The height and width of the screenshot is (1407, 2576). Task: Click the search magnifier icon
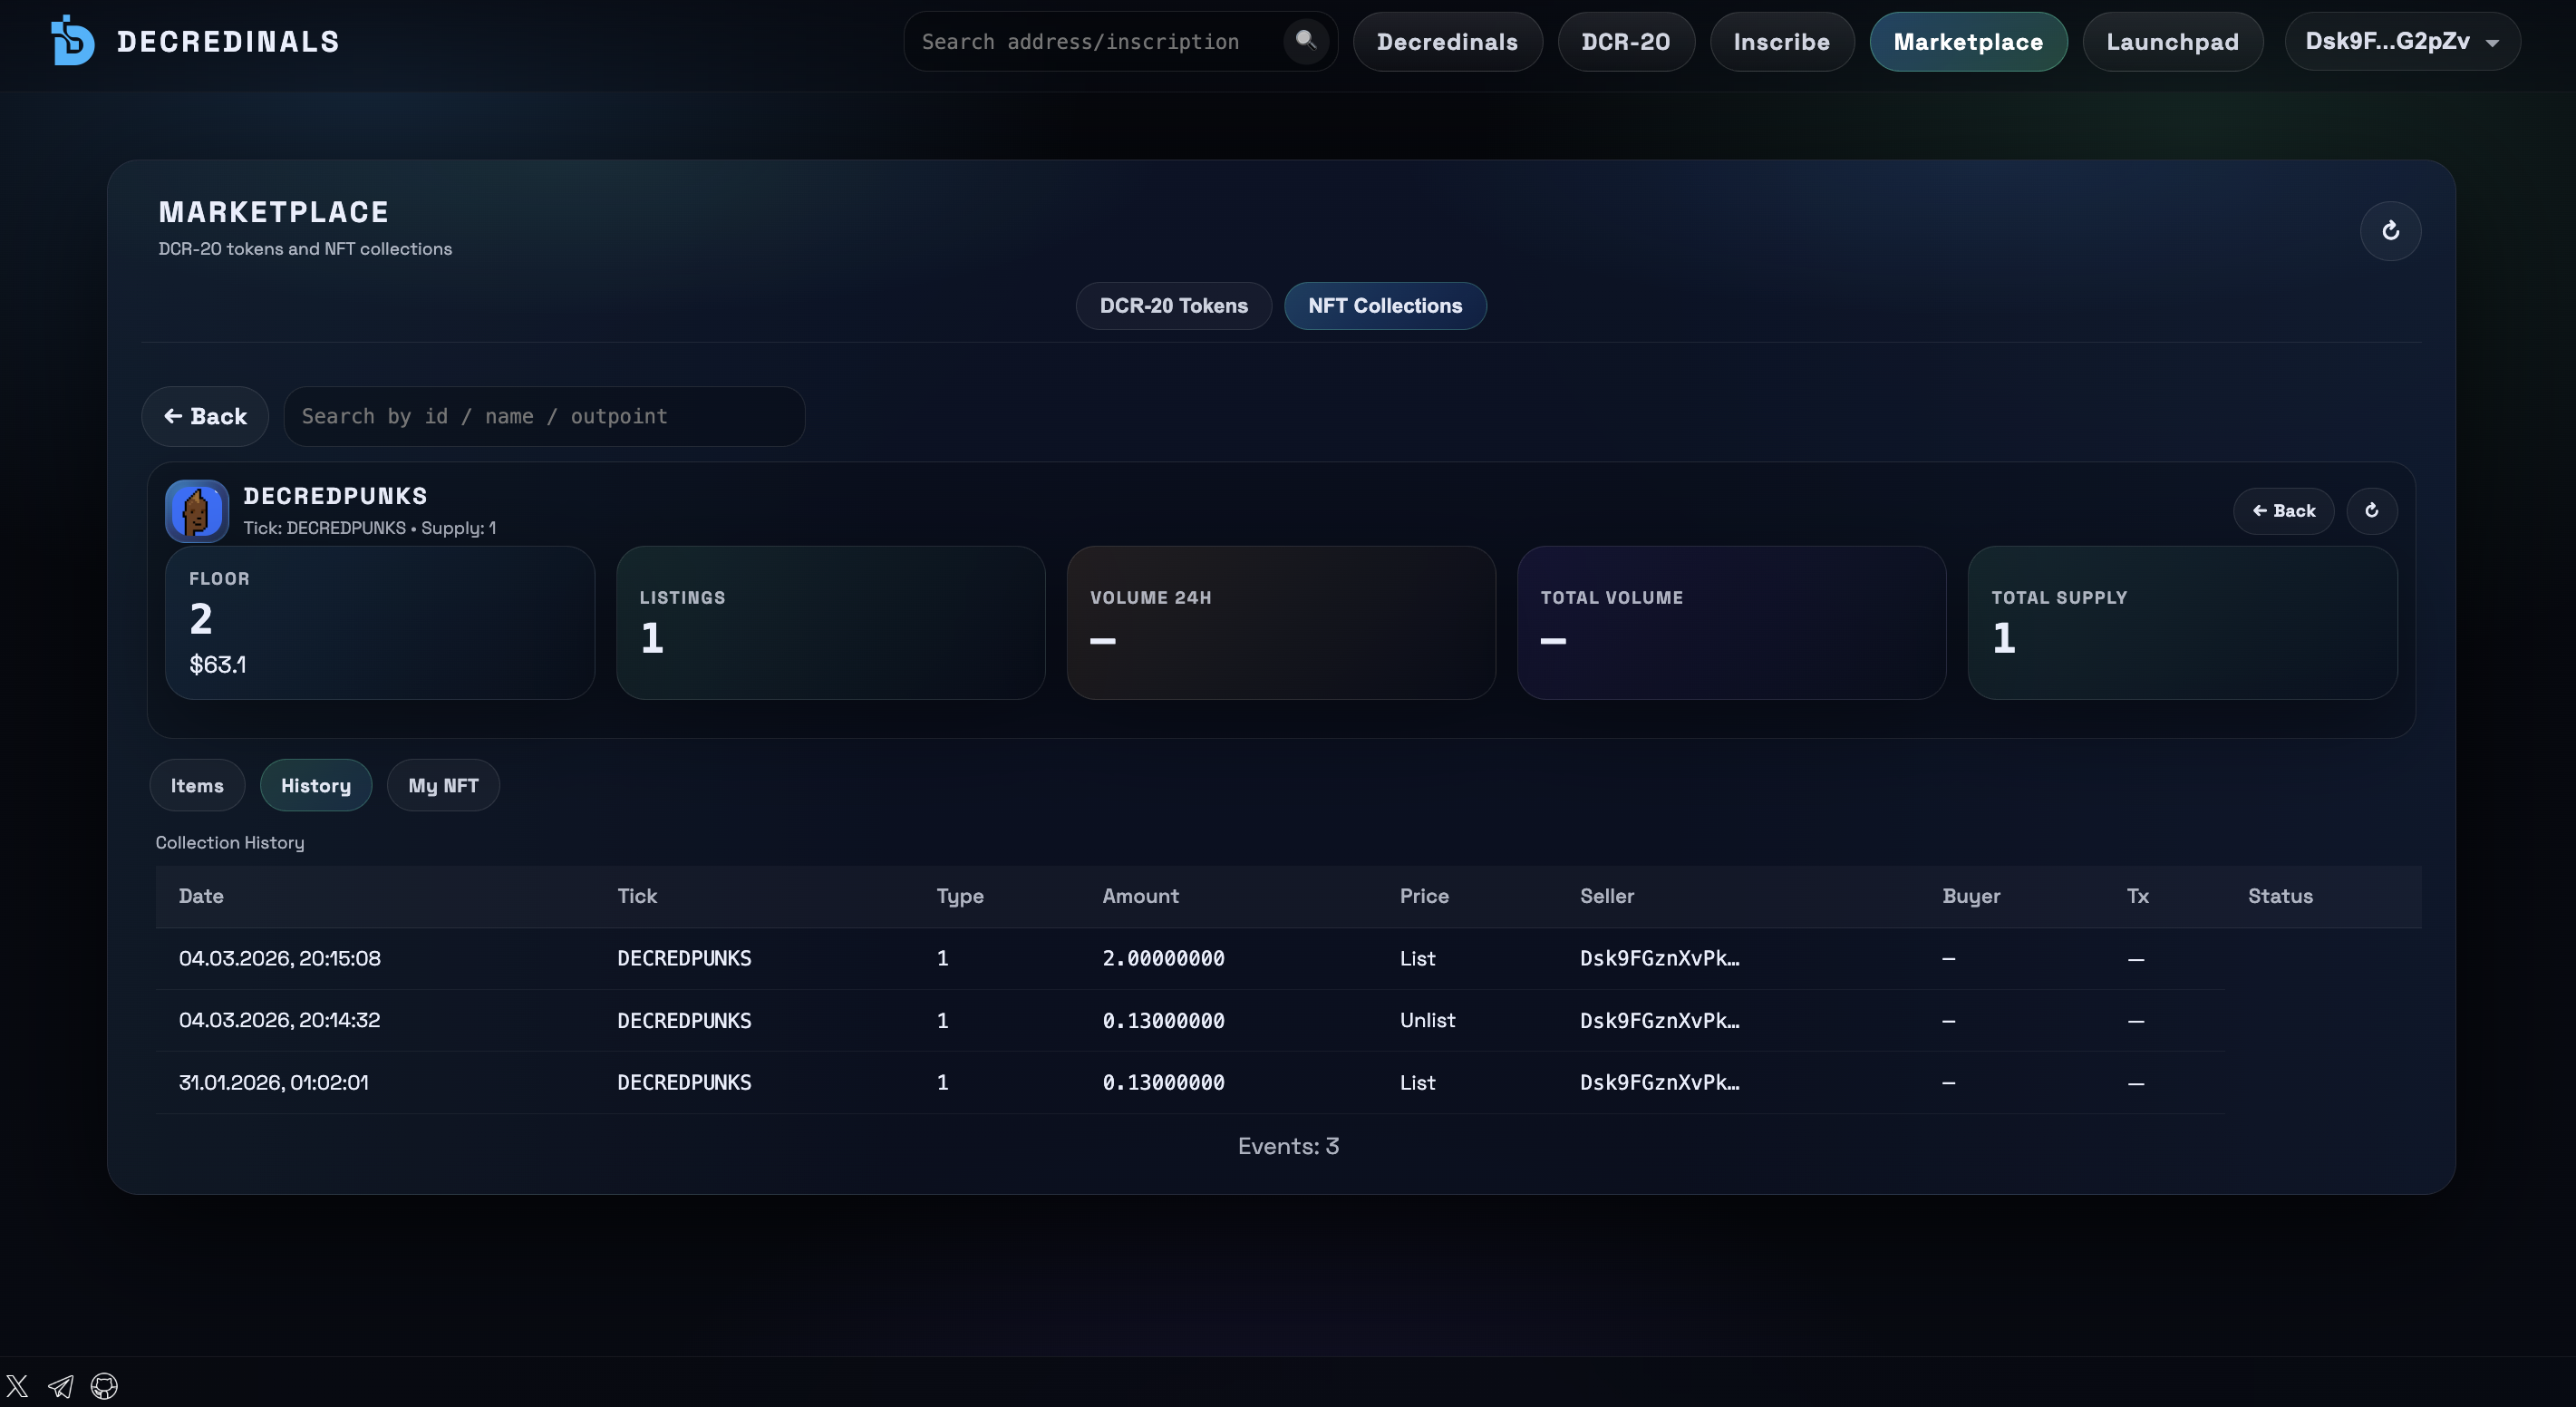click(x=1305, y=41)
